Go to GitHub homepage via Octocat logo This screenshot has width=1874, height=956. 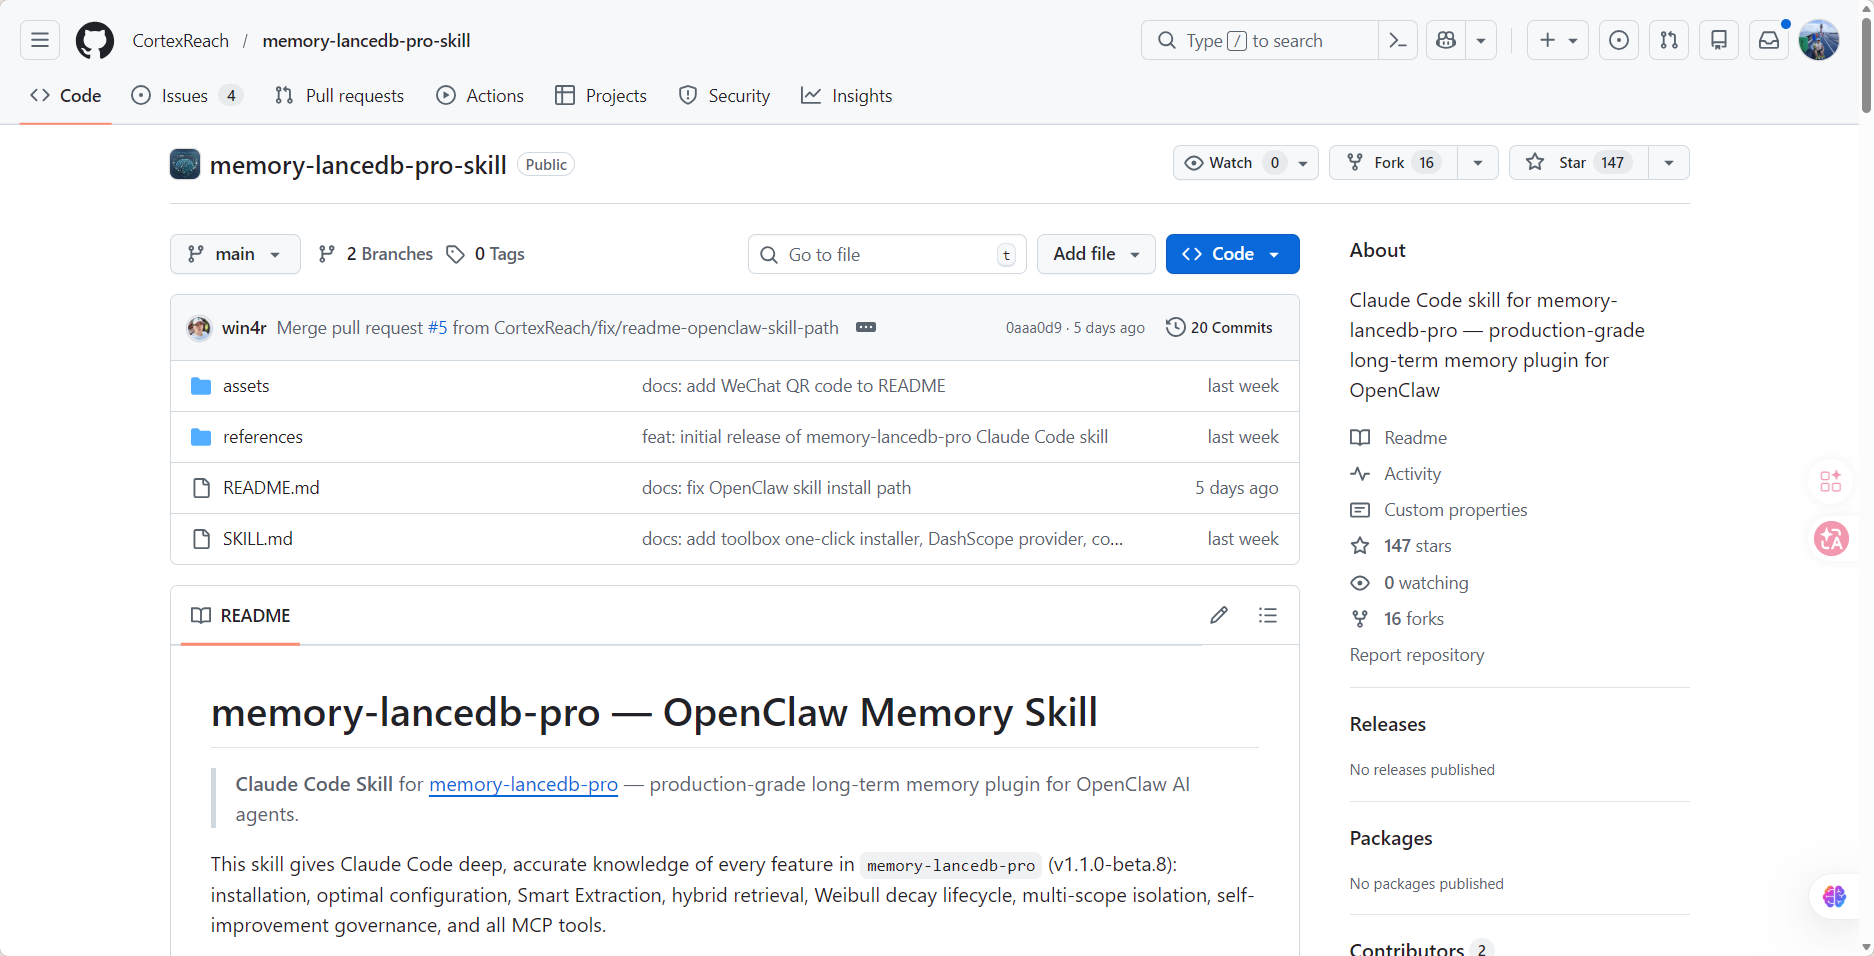(x=95, y=40)
